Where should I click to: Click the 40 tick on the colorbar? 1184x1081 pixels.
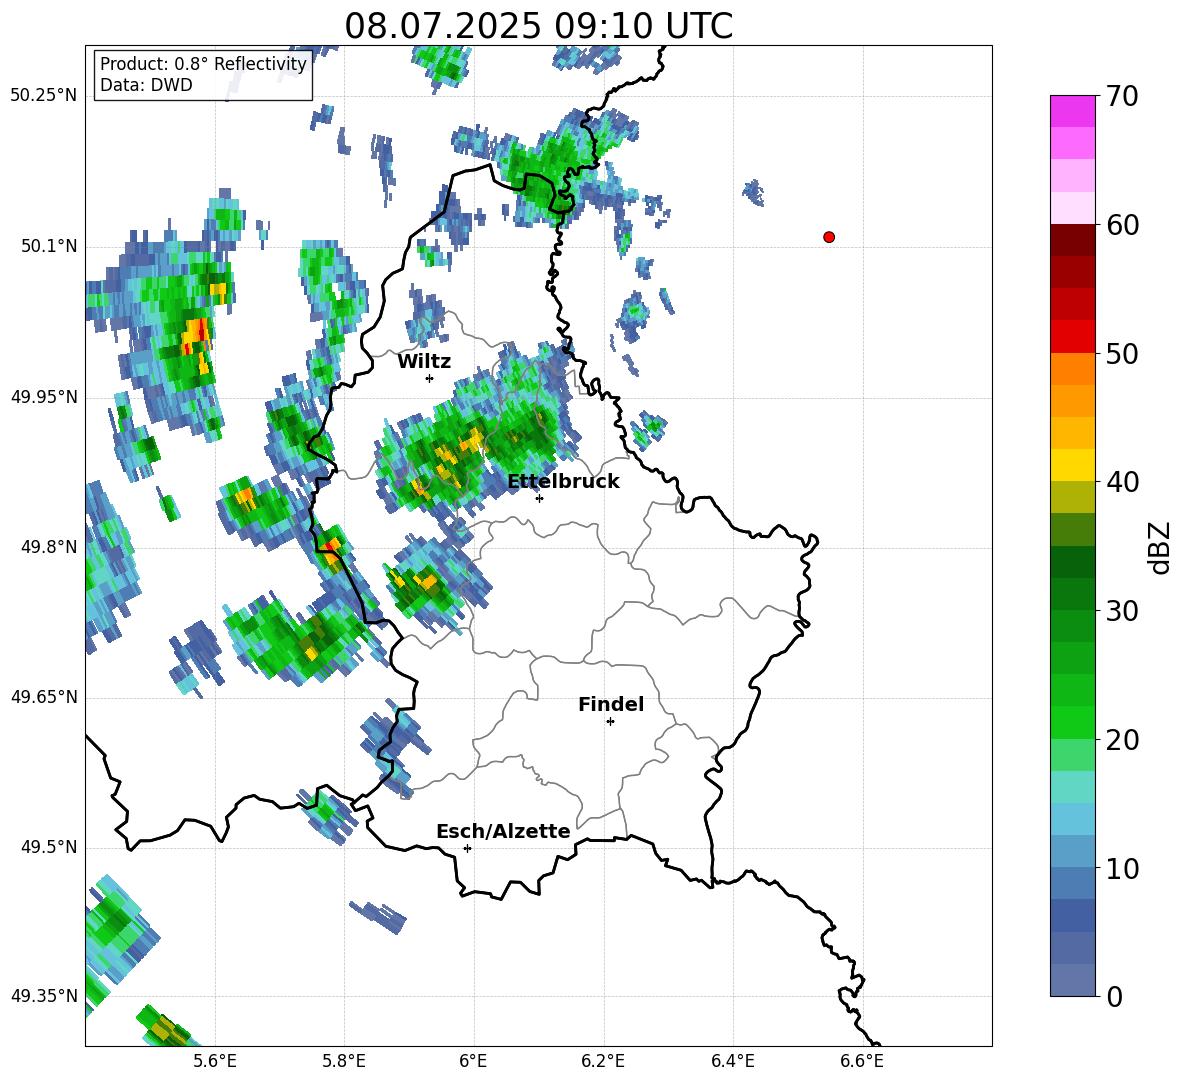[x=1121, y=482]
